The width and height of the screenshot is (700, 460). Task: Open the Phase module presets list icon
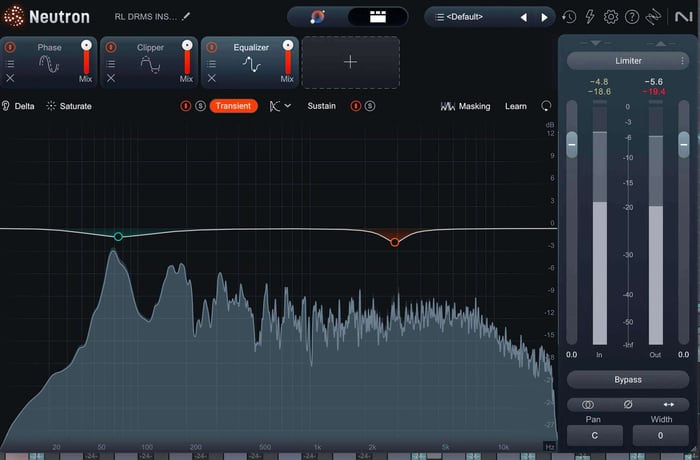10,64
